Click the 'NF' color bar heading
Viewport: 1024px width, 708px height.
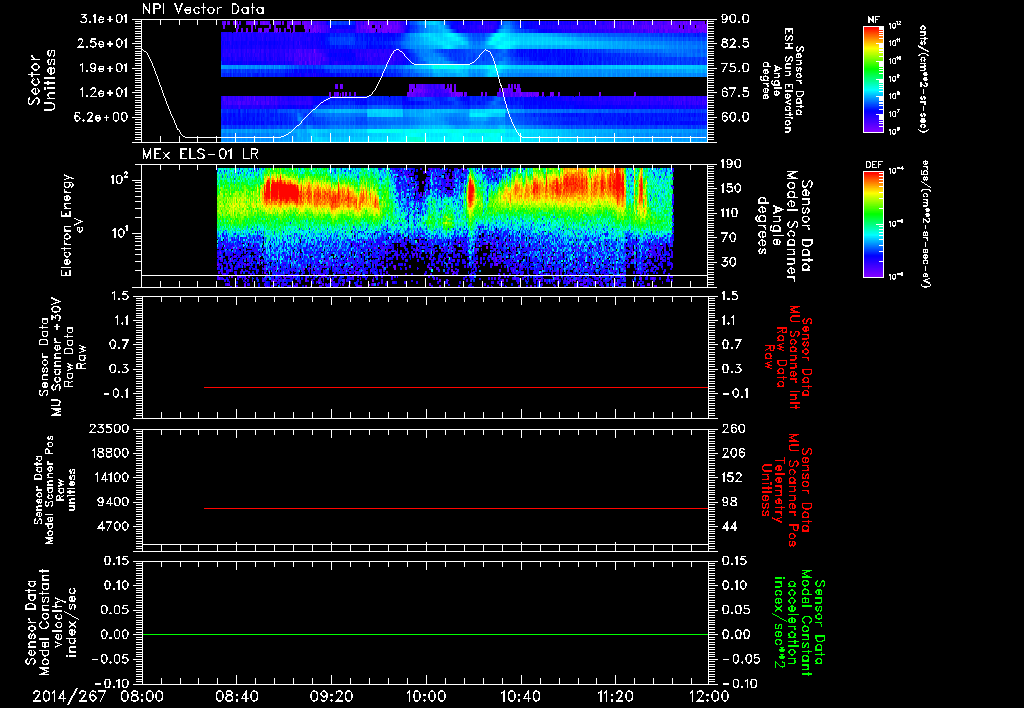[x=873, y=20]
